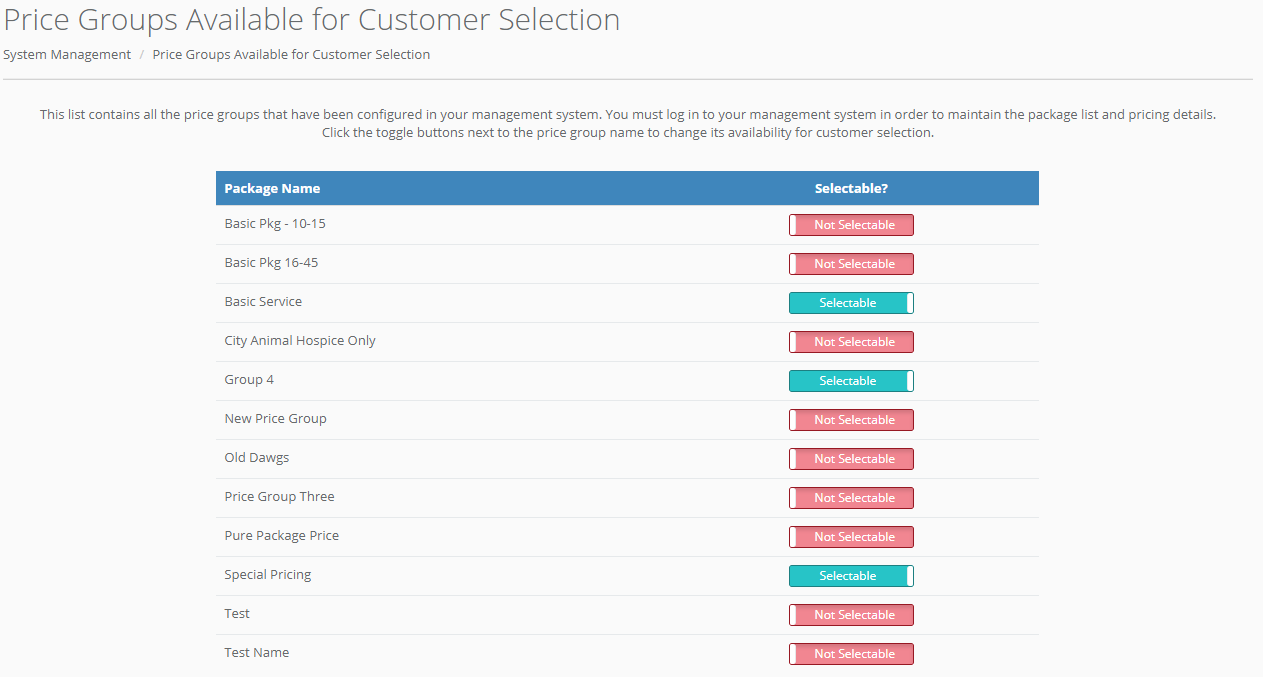Toggle Price Group Three availability switch
Viewport: 1263px width, 677px height.
coord(851,498)
